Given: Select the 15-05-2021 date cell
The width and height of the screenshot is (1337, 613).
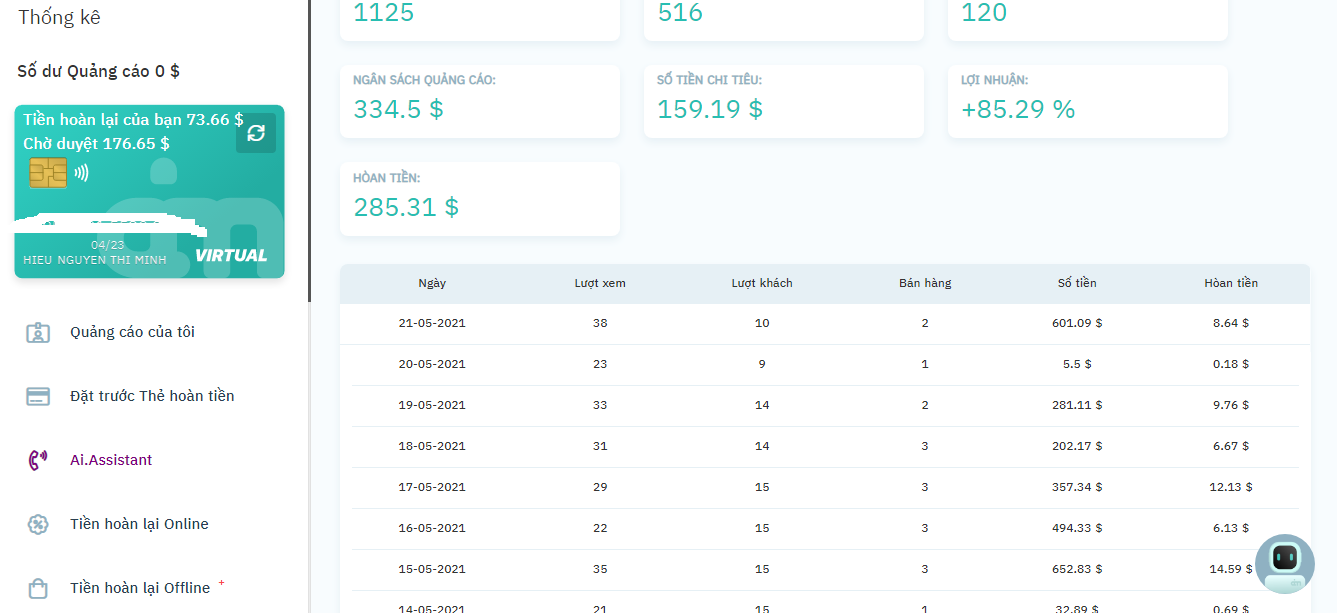Looking at the screenshot, I should click(x=432, y=569).
